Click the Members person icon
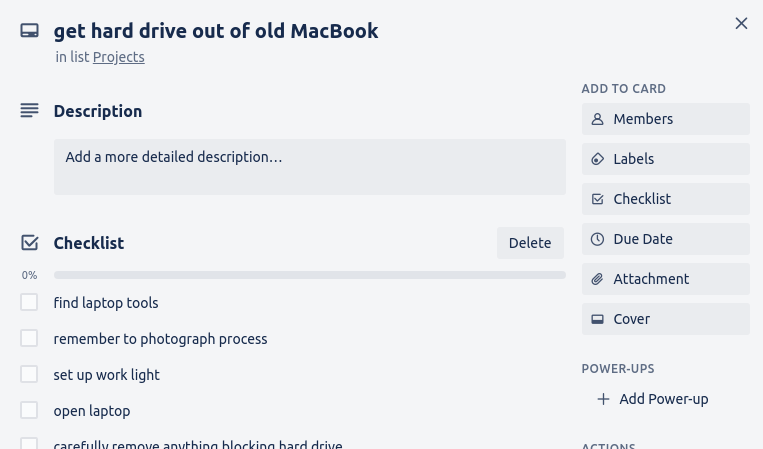 (x=598, y=119)
